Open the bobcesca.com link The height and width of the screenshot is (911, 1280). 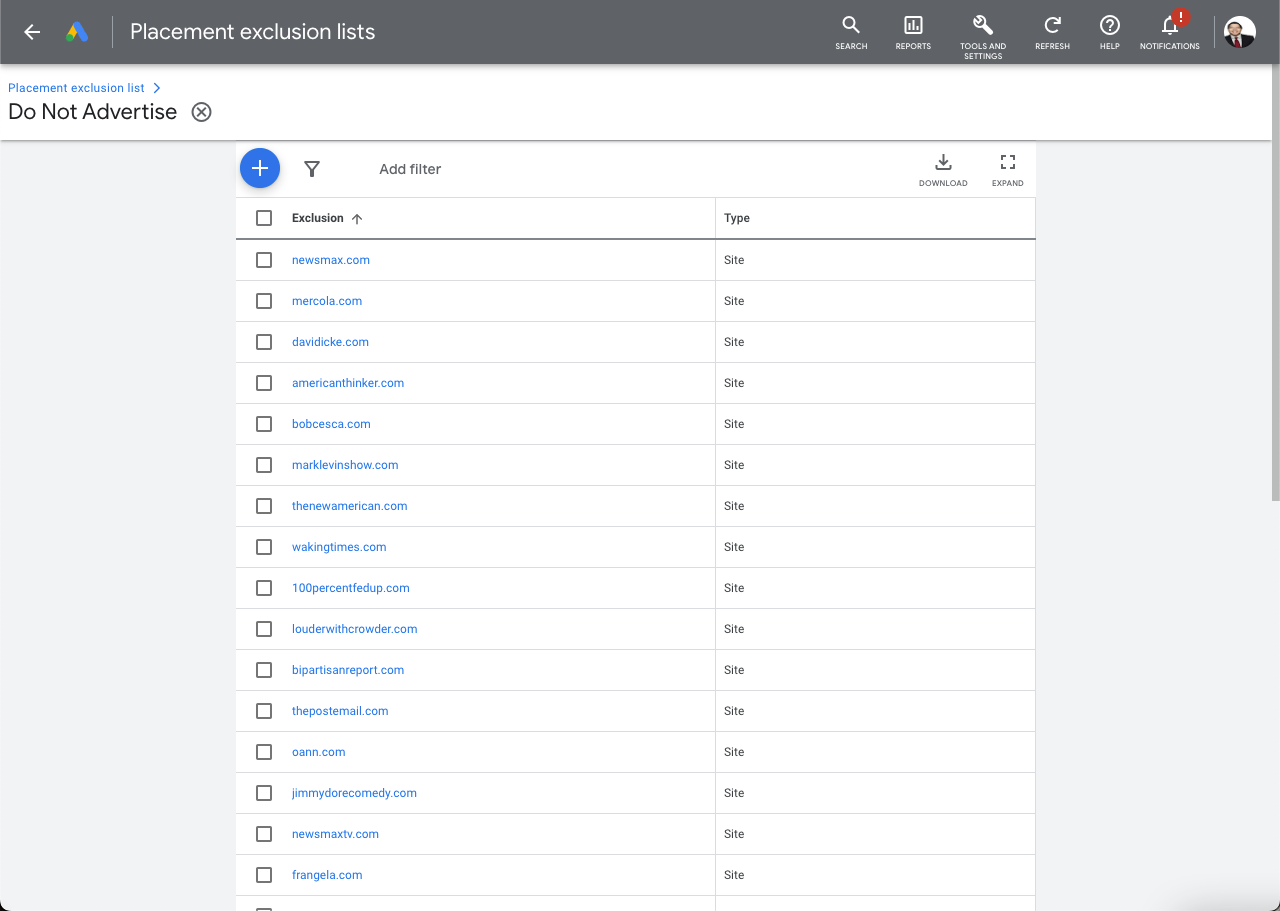pyautogui.click(x=331, y=424)
